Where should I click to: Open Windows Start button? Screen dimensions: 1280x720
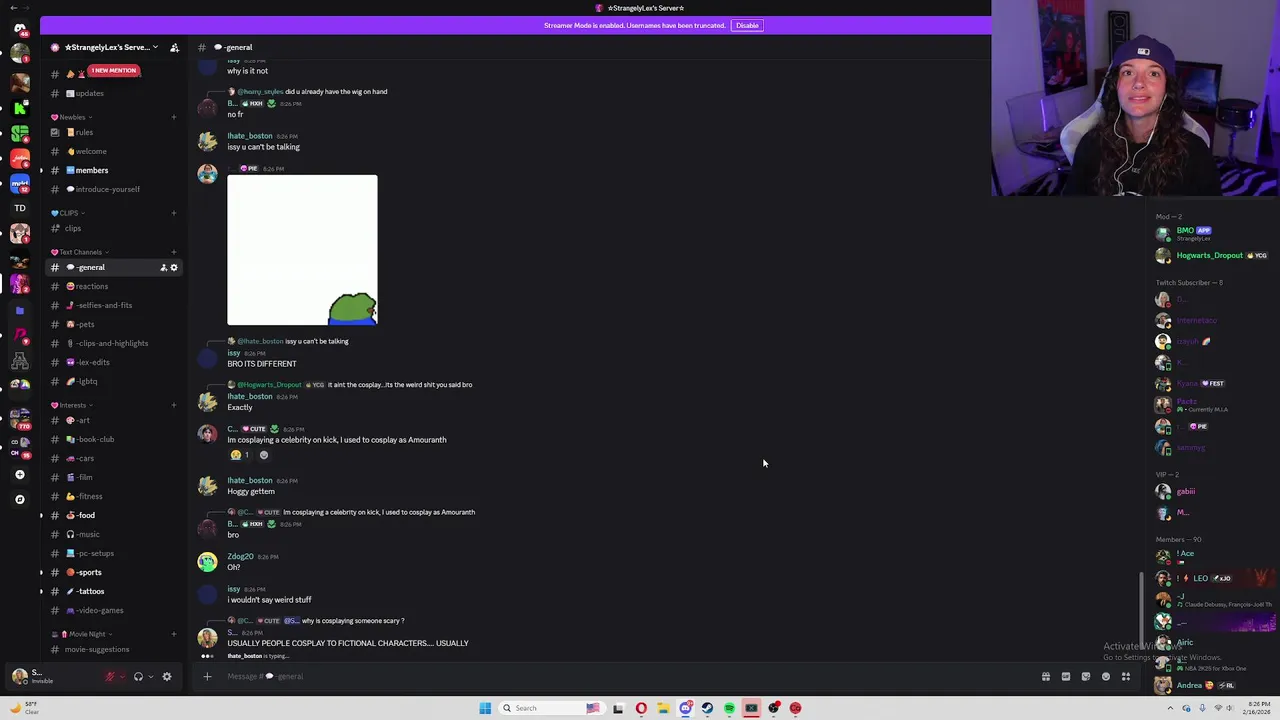pos(485,708)
